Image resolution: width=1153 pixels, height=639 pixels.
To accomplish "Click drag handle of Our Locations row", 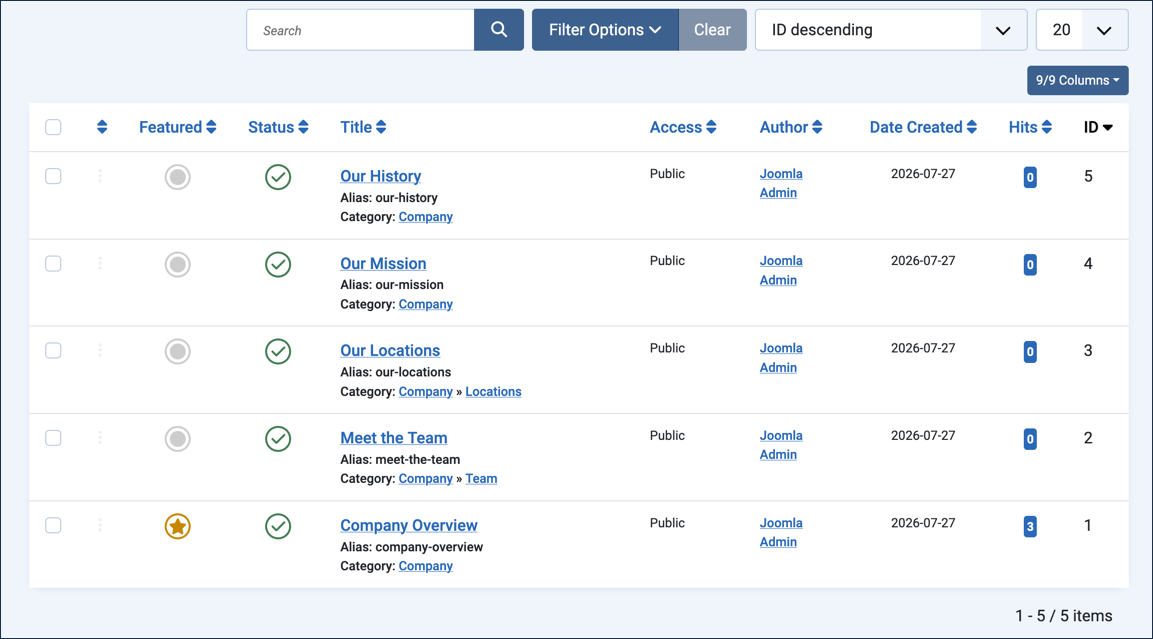I will tap(100, 350).
